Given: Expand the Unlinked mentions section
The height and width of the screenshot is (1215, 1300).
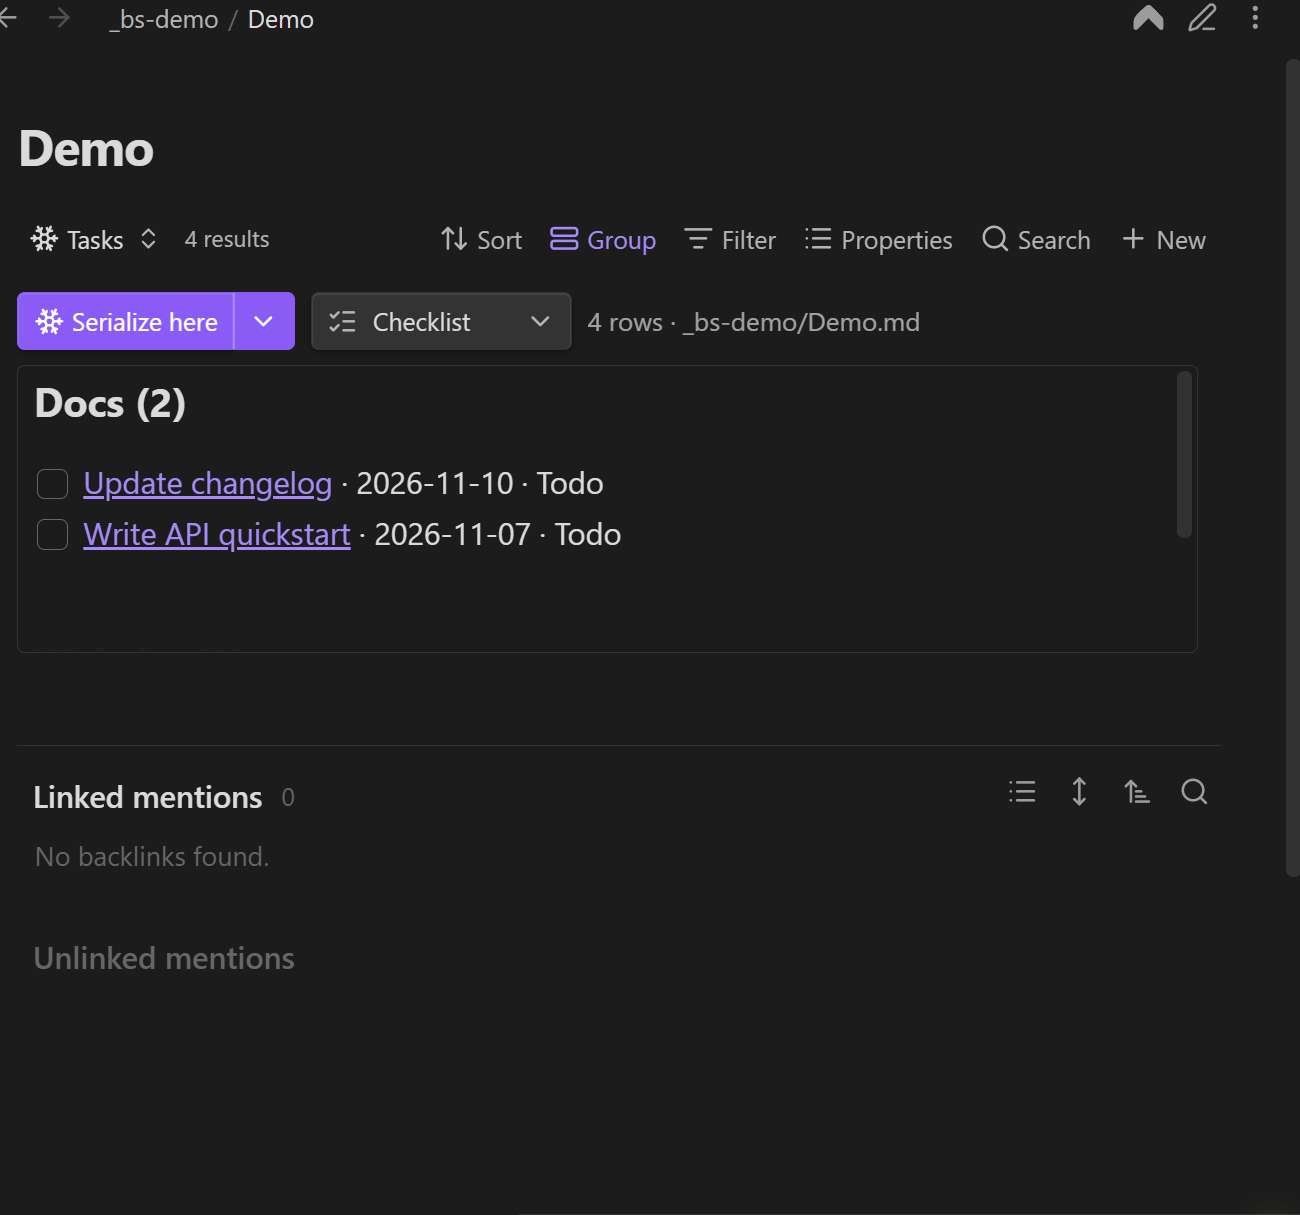Looking at the screenshot, I should click(164, 958).
